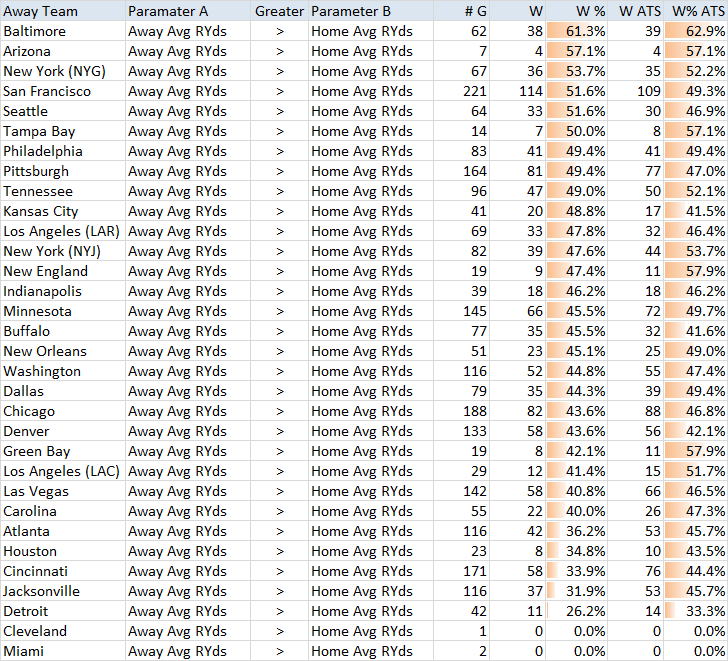The height and width of the screenshot is (661, 728).
Task: Select the 'Greater' column header
Action: (x=280, y=11)
